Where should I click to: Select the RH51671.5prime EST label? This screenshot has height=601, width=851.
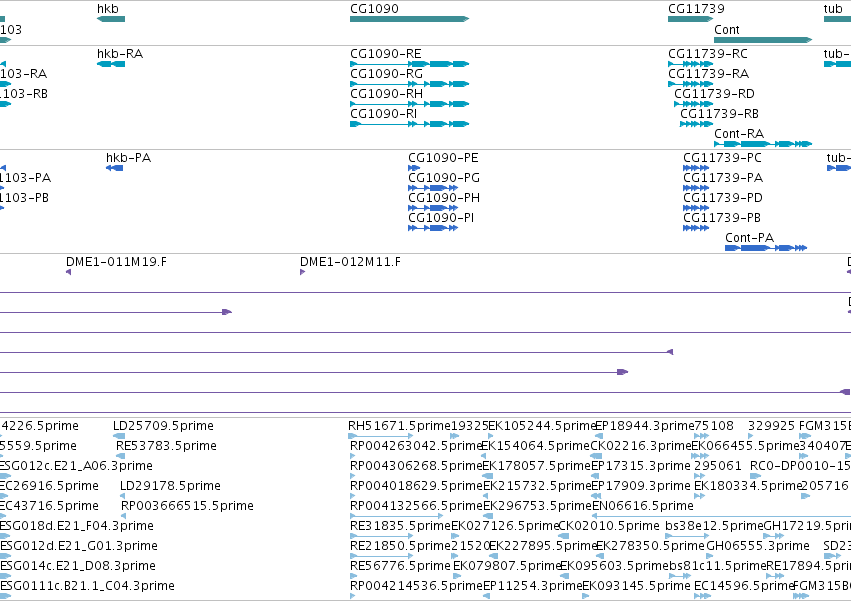[x=399, y=426]
